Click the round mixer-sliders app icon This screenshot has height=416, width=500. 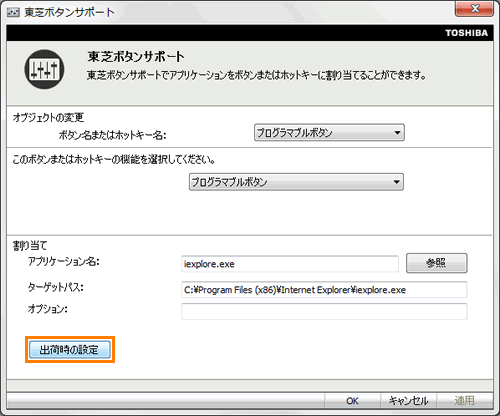(44, 69)
